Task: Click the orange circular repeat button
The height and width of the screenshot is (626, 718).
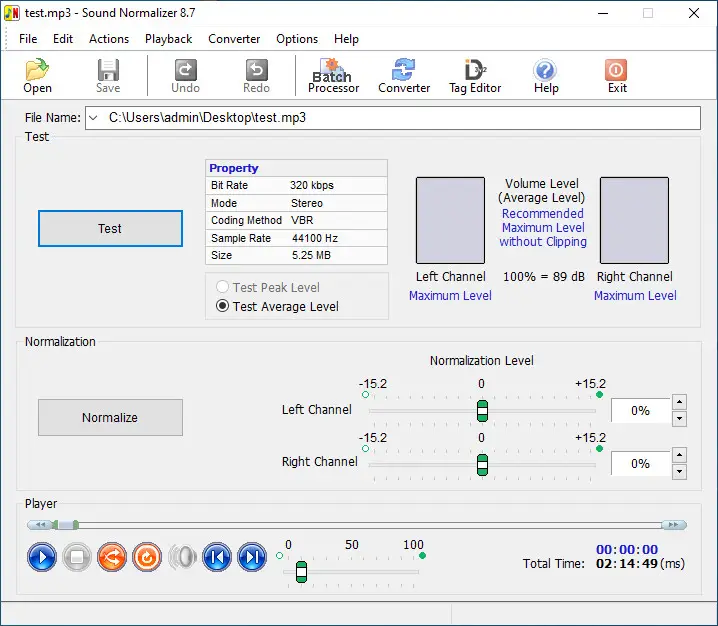Action: tap(147, 557)
